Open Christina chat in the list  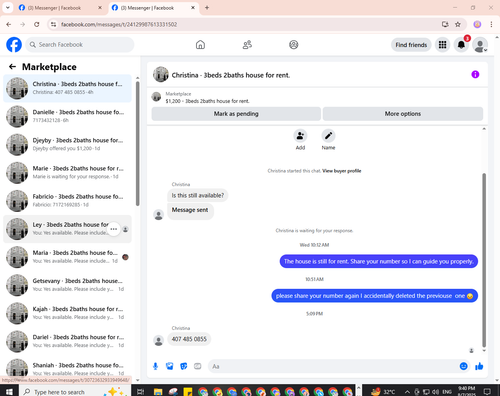[x=67, y=88]
